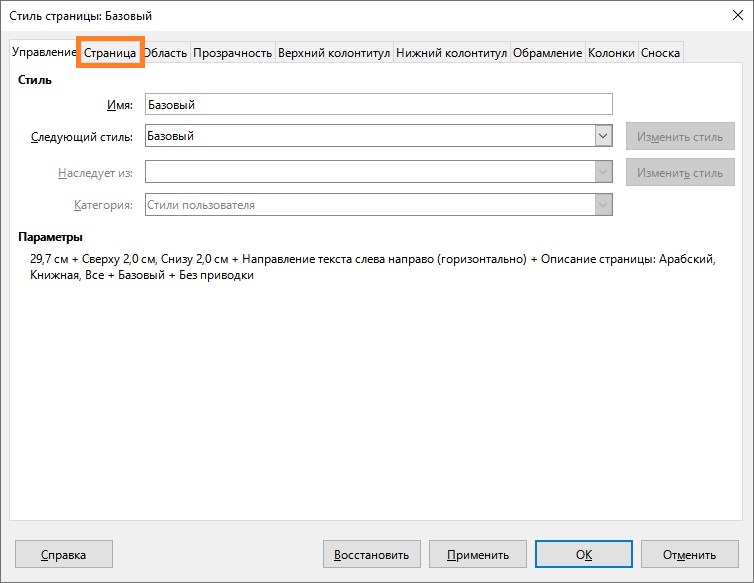Open the Колонки tab
Screen dimensions: 754x583
coord(611,53)
